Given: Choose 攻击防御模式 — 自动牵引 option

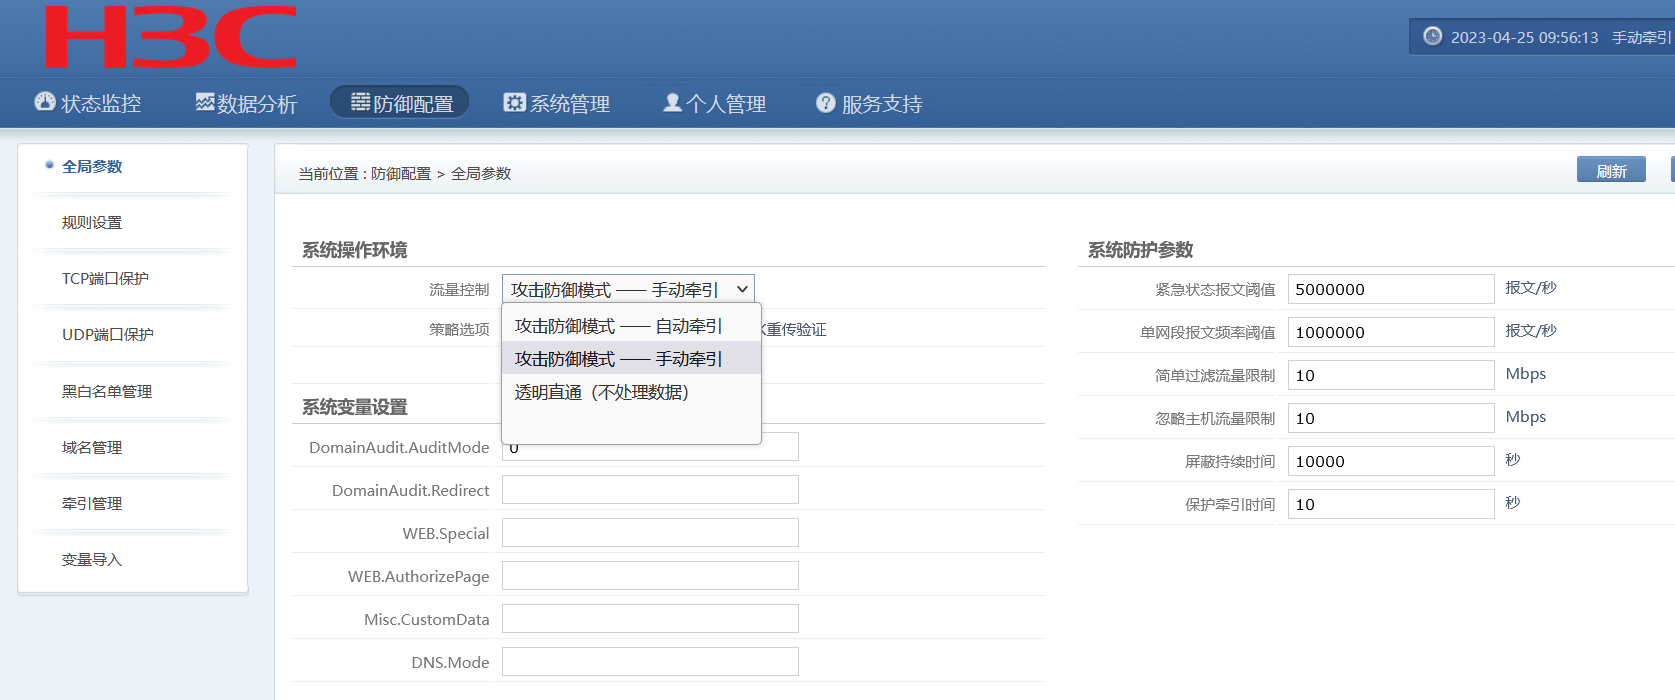Looking at the screenshot, I should 631,326.
